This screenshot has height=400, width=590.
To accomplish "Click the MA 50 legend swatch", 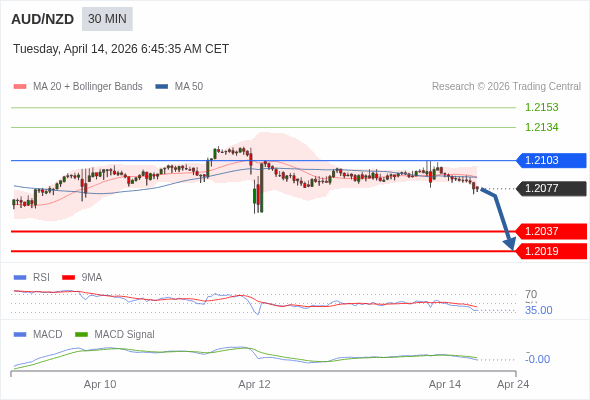I will tap(162, 87).
